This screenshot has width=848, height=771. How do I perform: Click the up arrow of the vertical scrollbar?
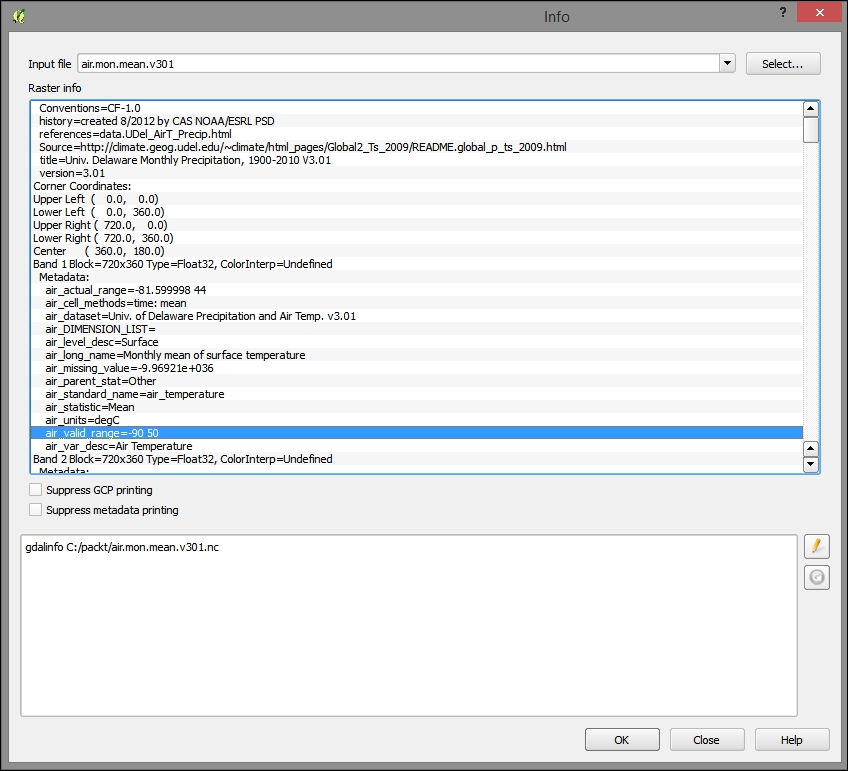811,108
